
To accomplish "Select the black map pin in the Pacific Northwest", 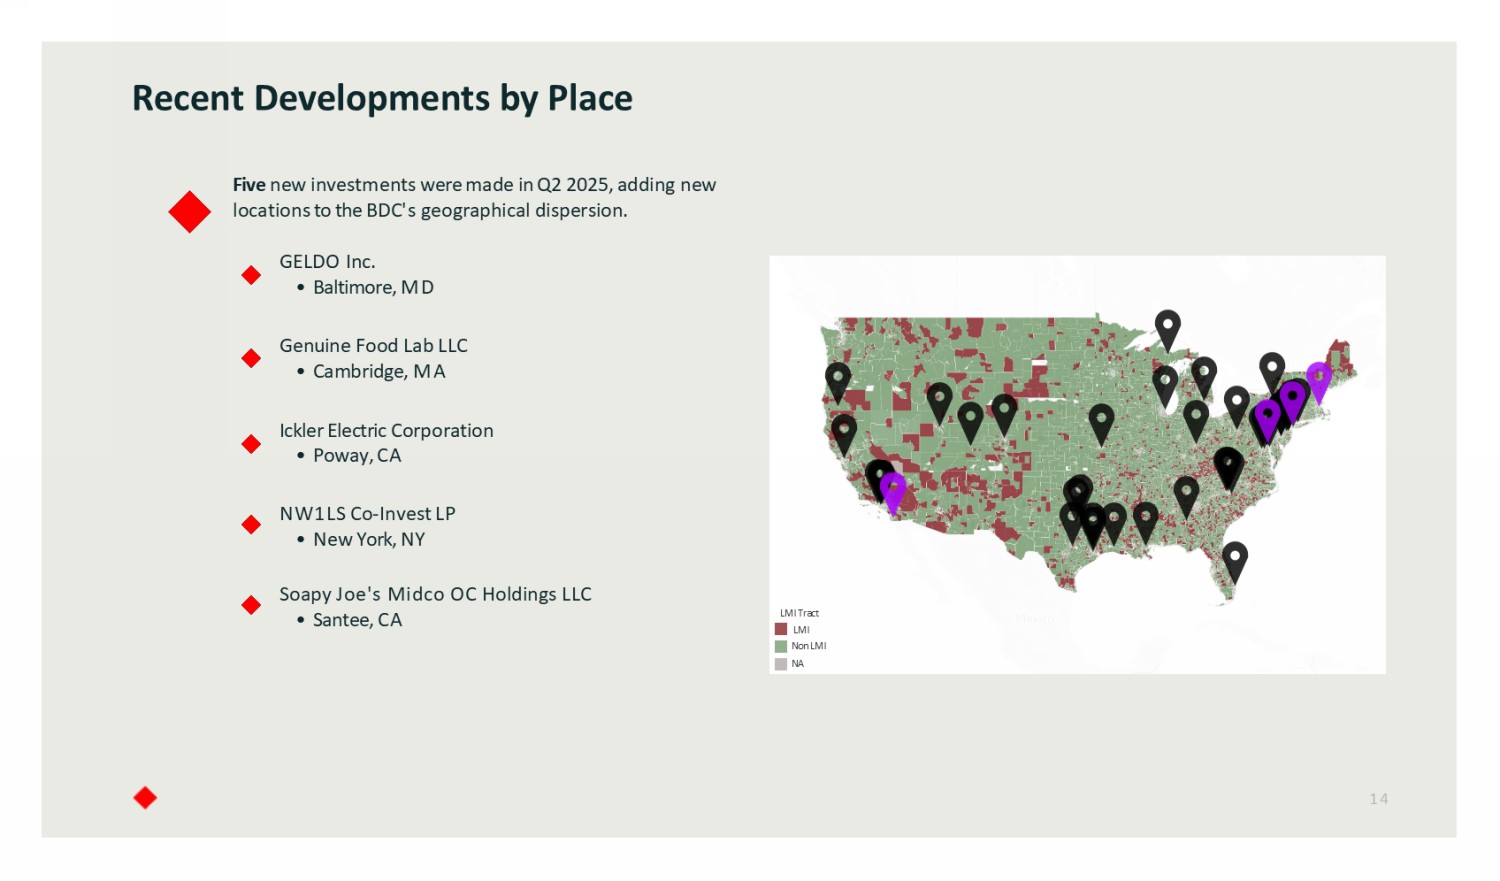I will coord(838,381).
